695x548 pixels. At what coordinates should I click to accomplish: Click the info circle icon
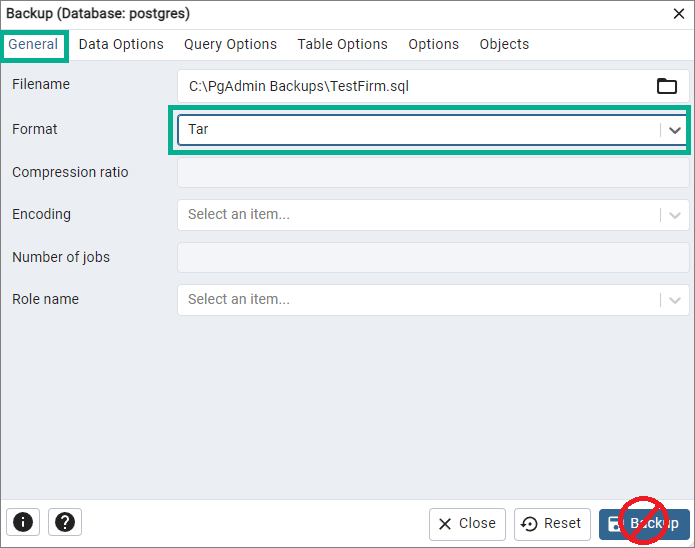point(23,522)
